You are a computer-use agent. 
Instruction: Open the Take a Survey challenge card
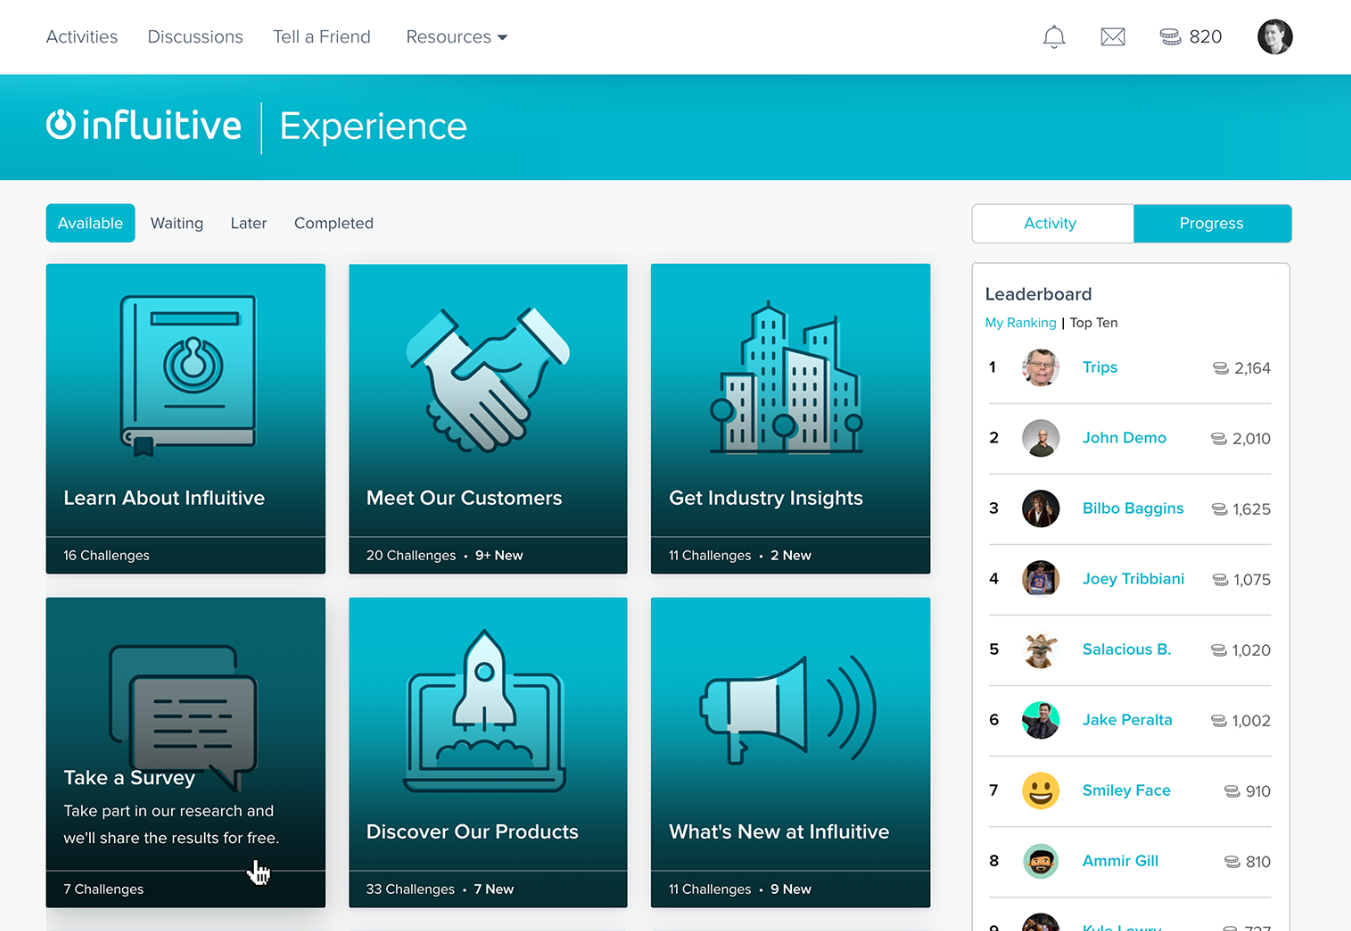(185, 752)
